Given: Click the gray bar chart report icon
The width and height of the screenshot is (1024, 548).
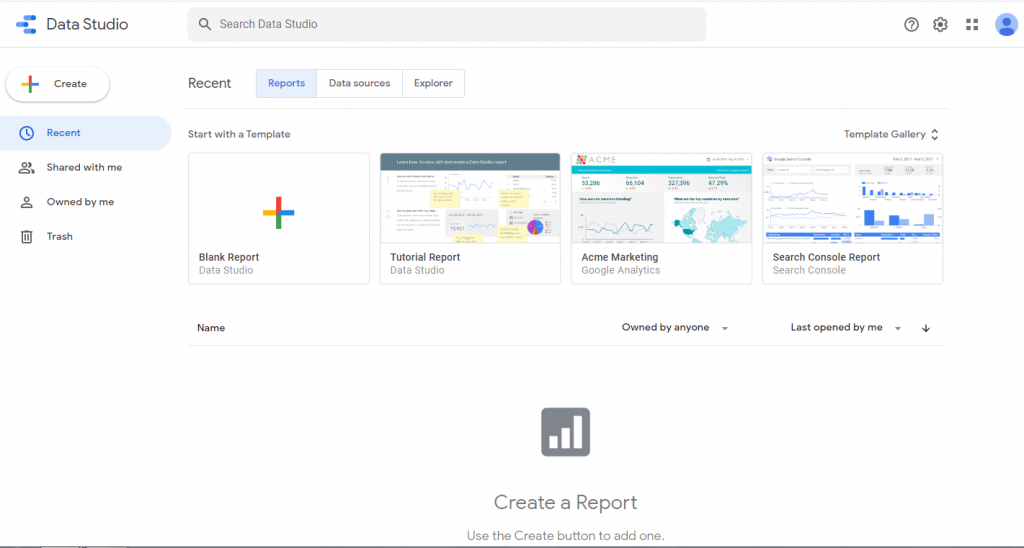Looking at the screenshot, I should [x=566, y=432].
